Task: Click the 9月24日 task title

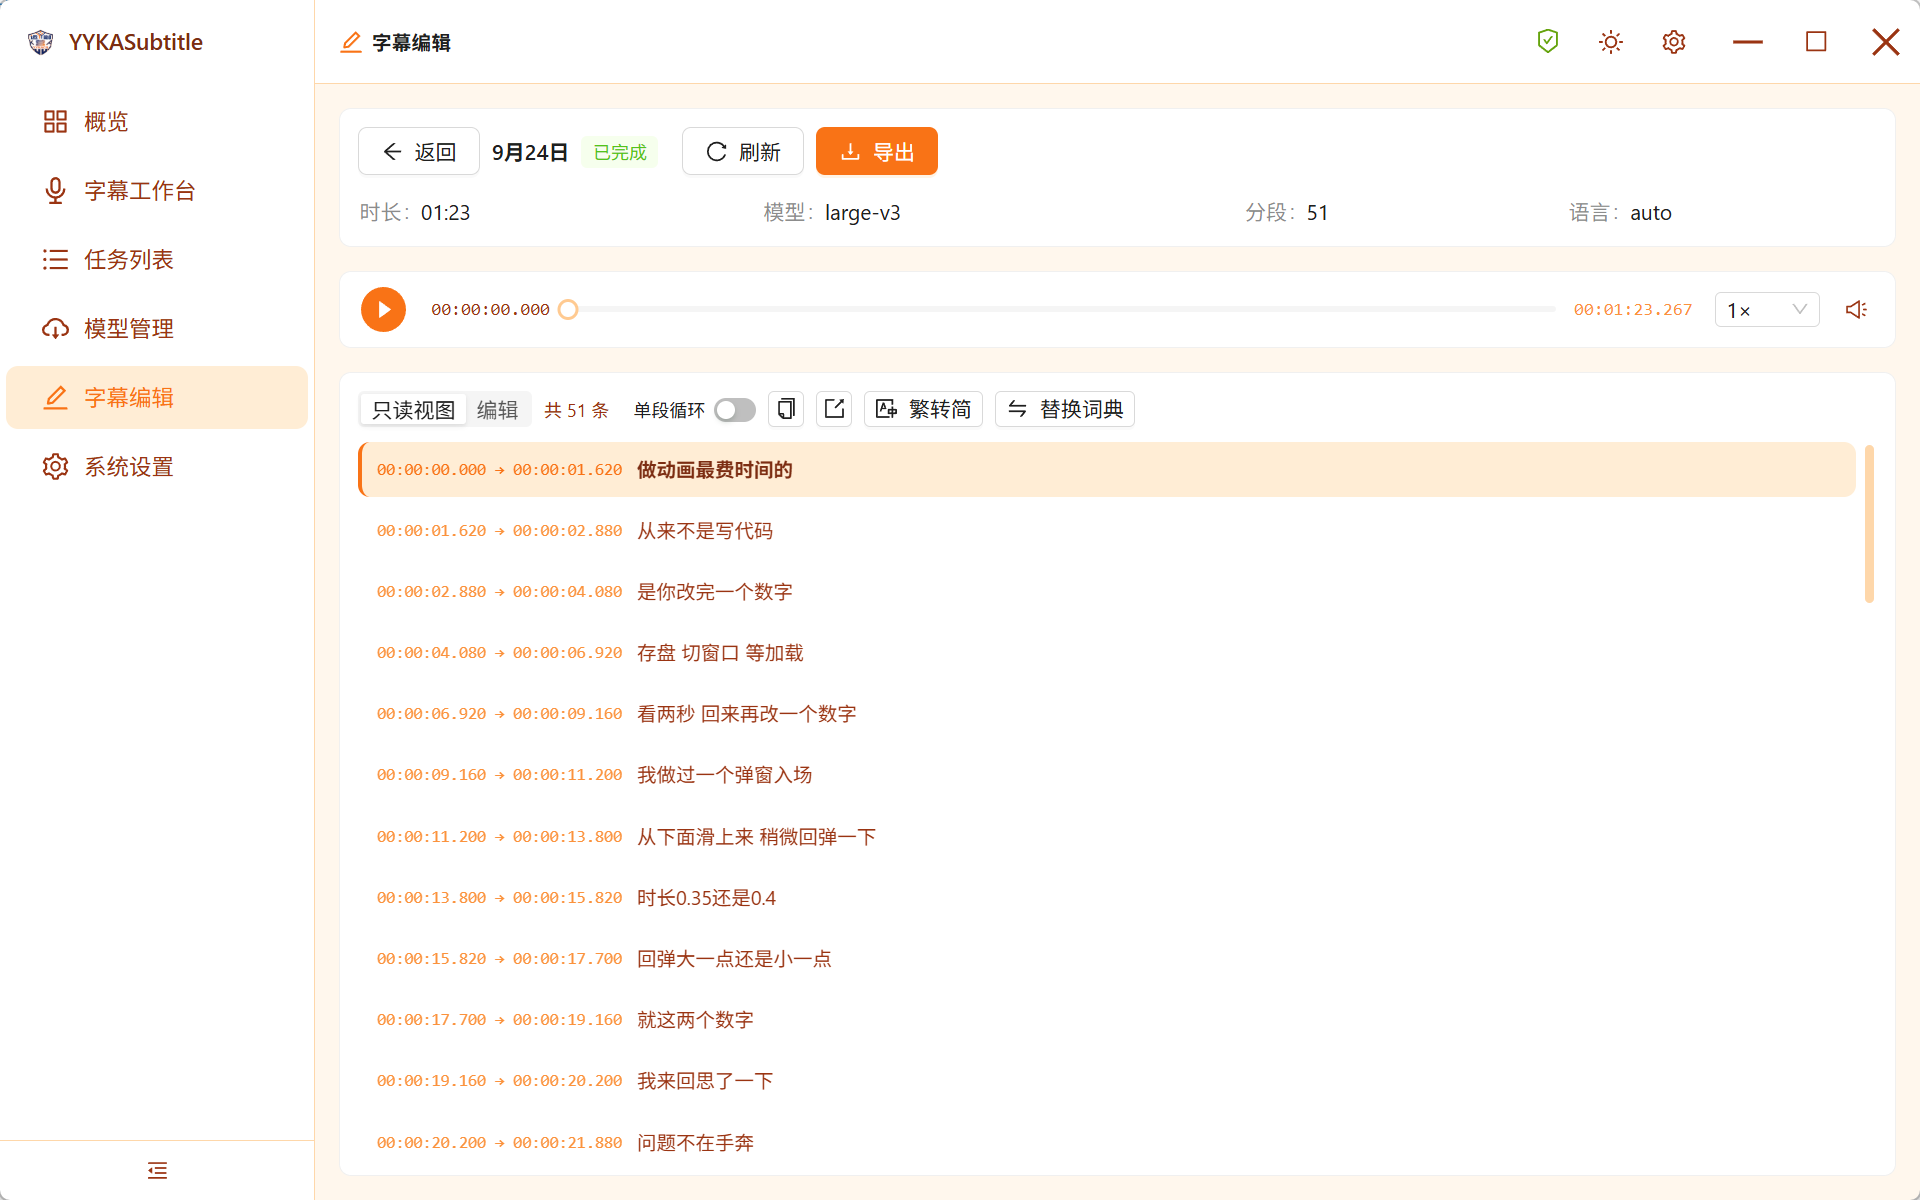Action: coord(530,152)
